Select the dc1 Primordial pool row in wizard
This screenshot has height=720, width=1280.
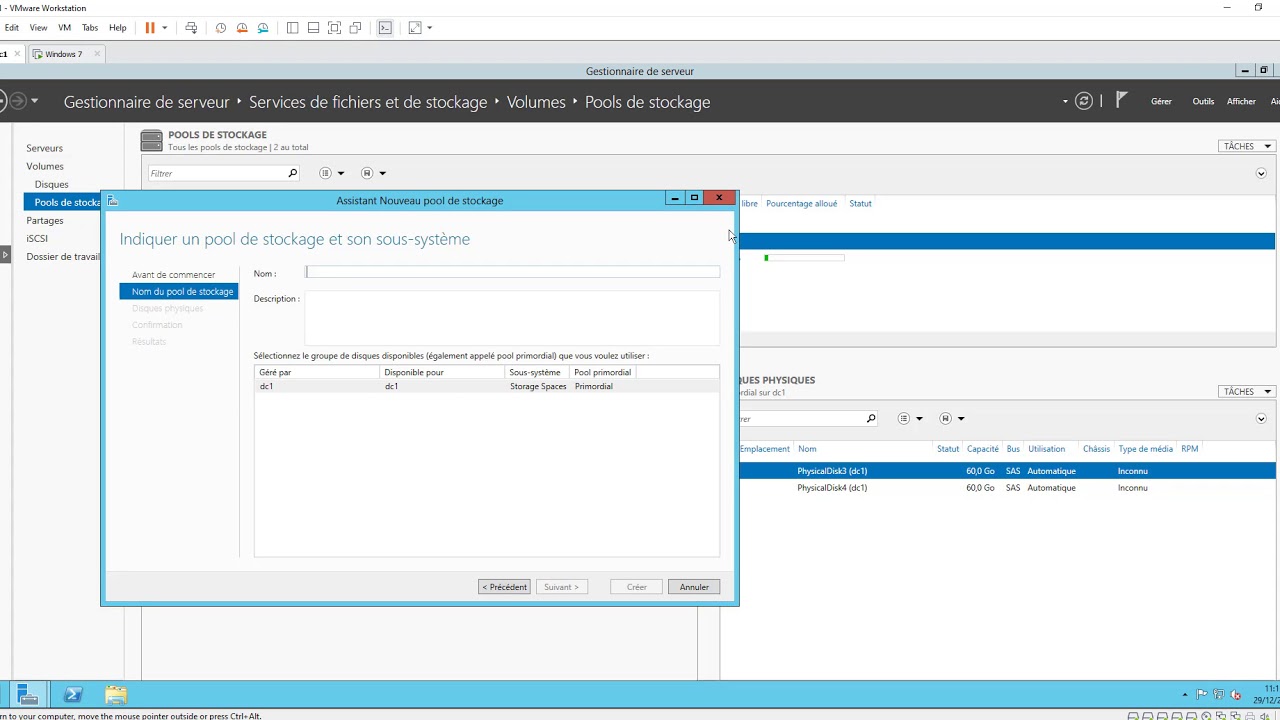pos(486,386)
